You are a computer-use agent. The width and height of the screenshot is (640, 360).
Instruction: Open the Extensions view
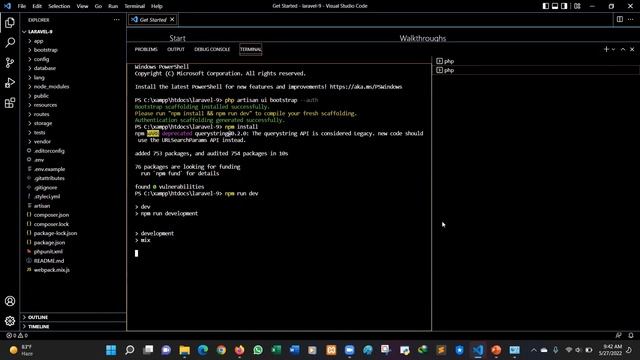pos(10,102)
